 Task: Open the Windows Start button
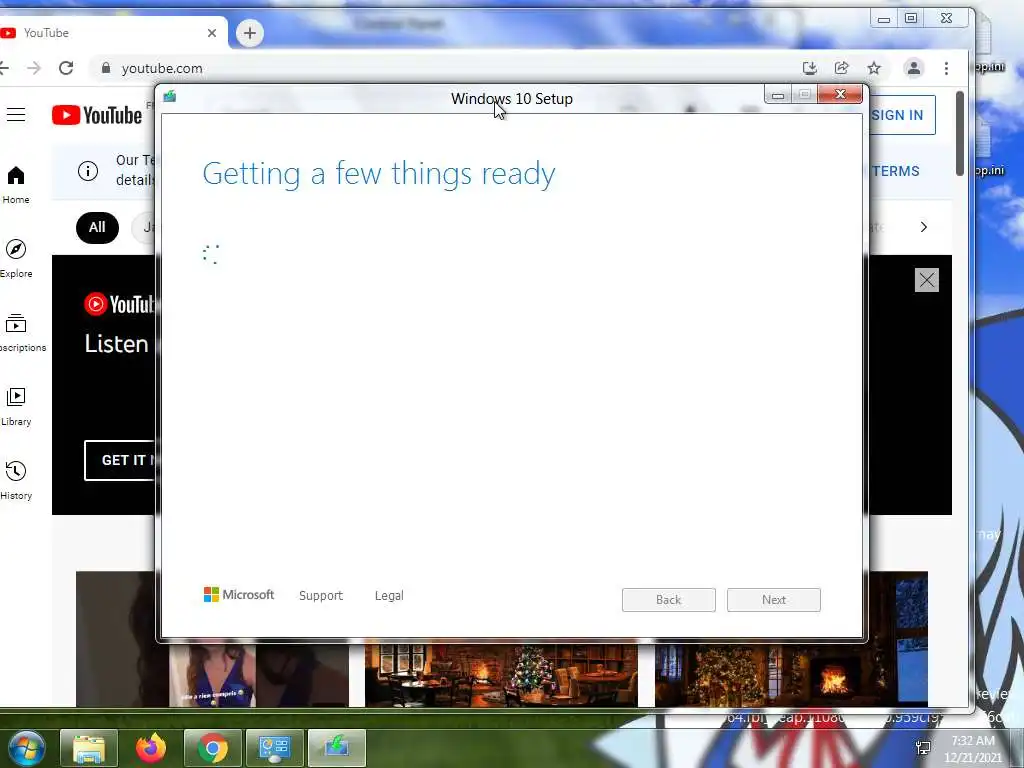point(26,747)
